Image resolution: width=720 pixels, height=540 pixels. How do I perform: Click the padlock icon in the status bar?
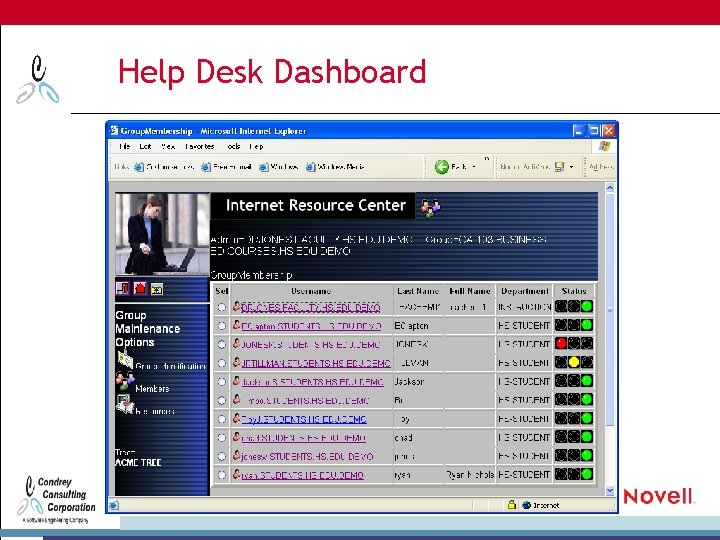pos(512,505)
